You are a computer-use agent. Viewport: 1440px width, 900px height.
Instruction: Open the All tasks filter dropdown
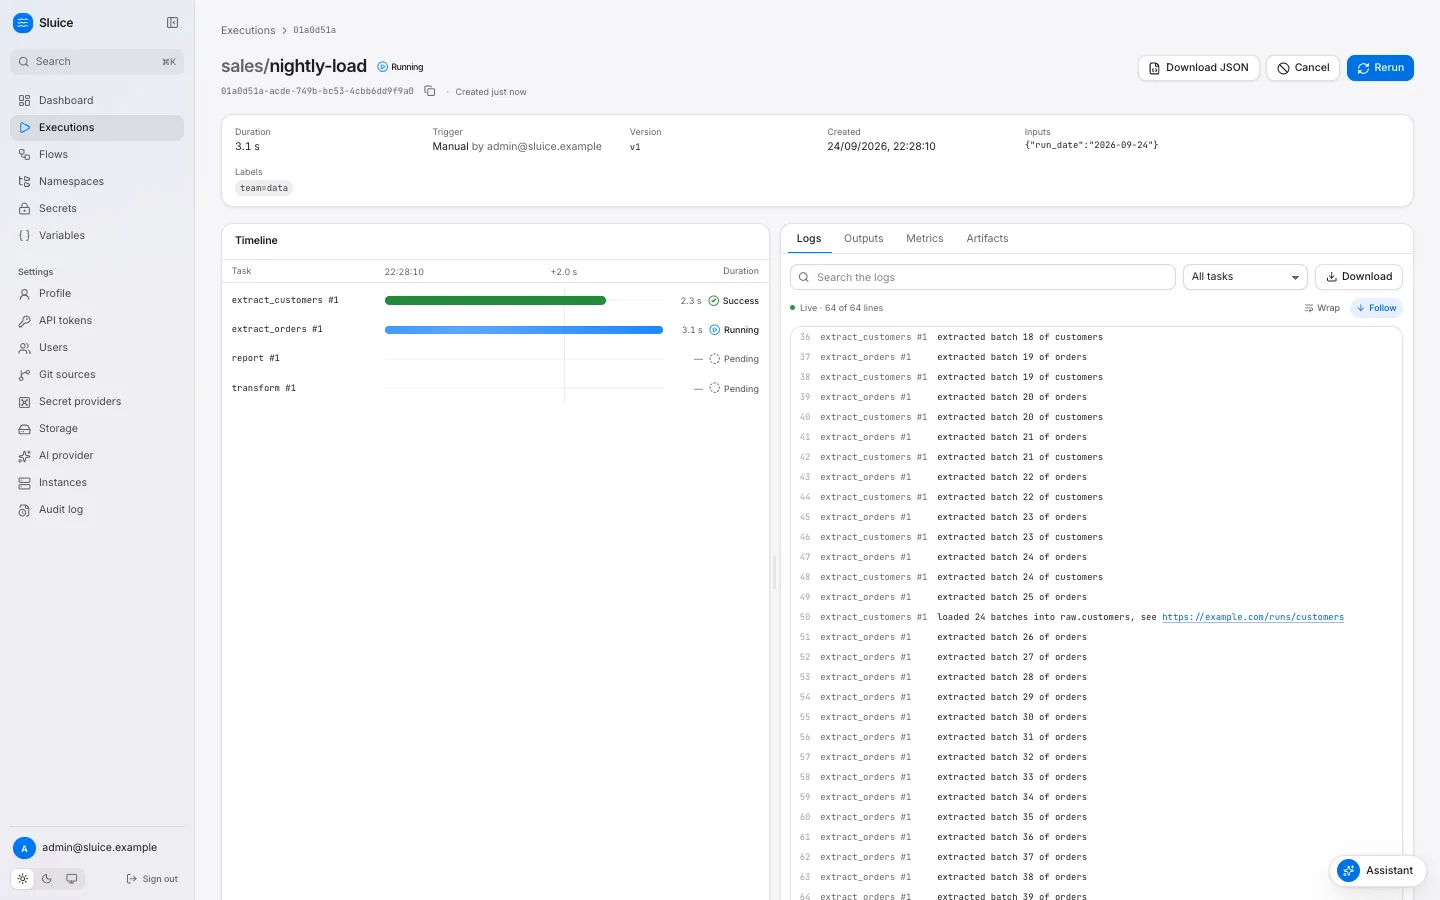click(x=1245, y=277)
